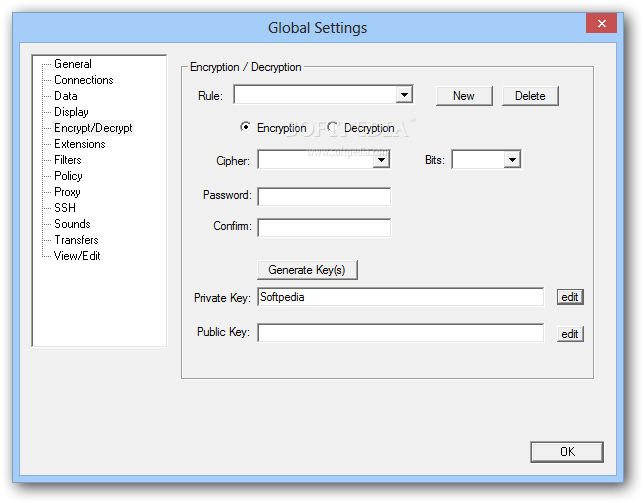The image size is (644, 503).
Task: Select Connections in the settings tree
Action: tap(83, 80)
